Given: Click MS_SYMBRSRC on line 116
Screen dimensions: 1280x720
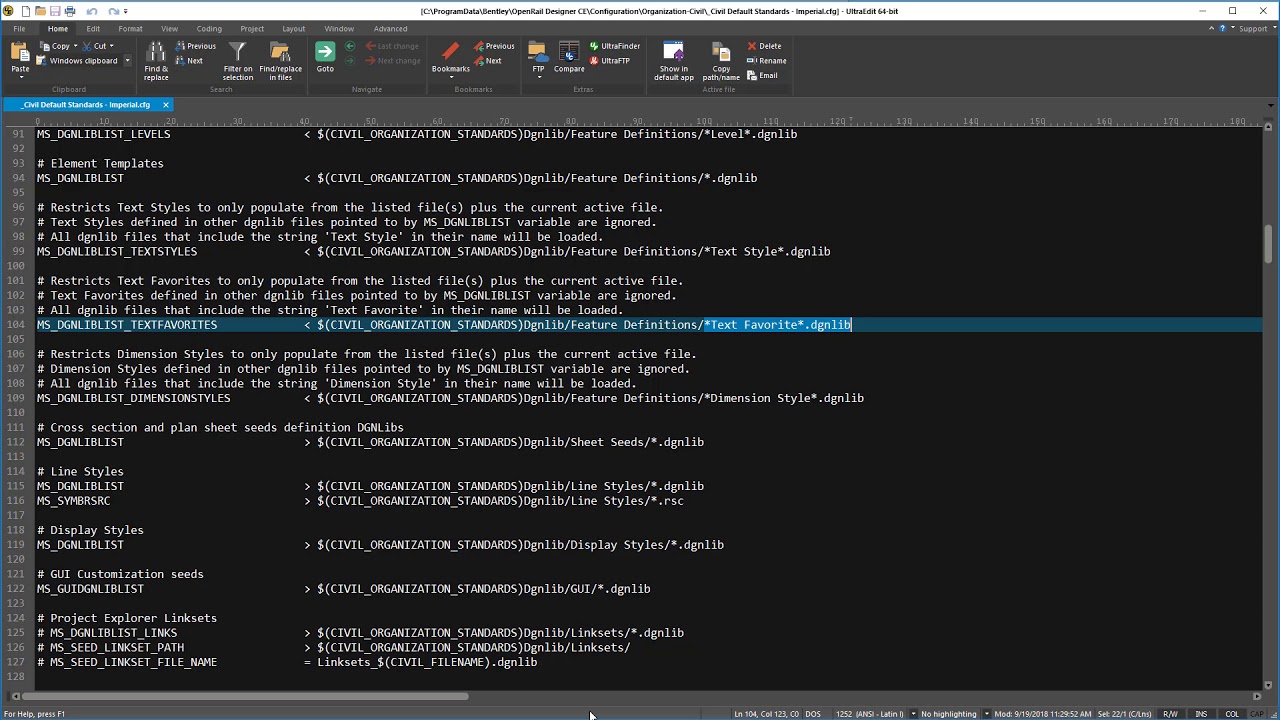Looking at the screenshot, I should click(73, 501).
